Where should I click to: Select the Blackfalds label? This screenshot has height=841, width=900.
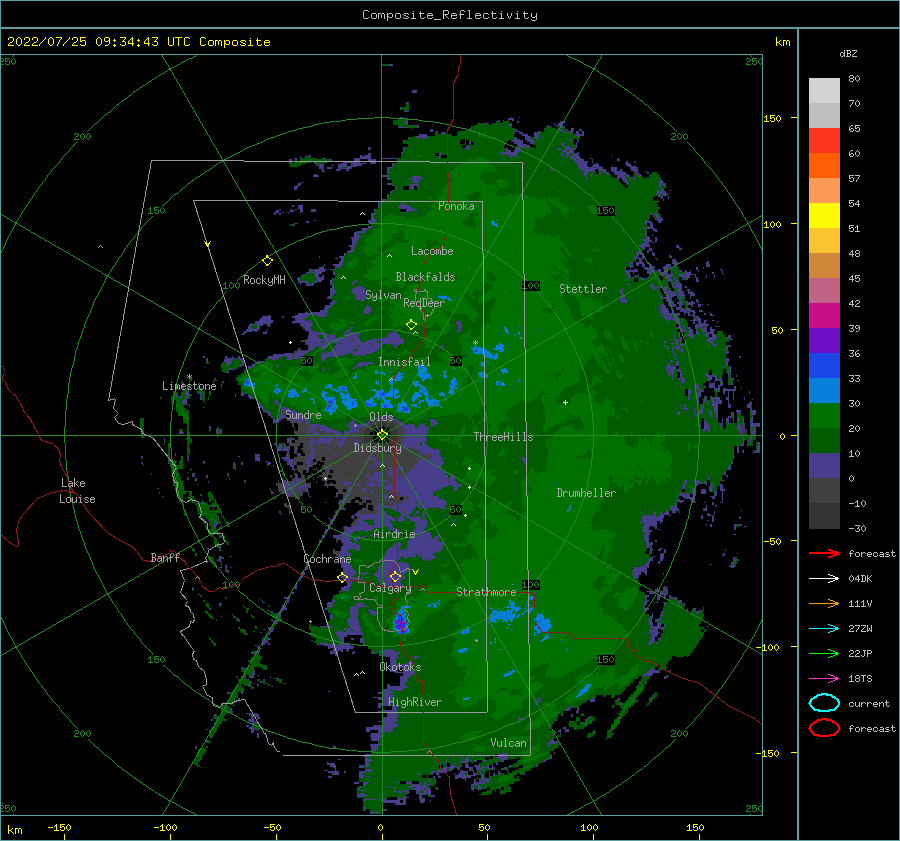pos(425,277)
